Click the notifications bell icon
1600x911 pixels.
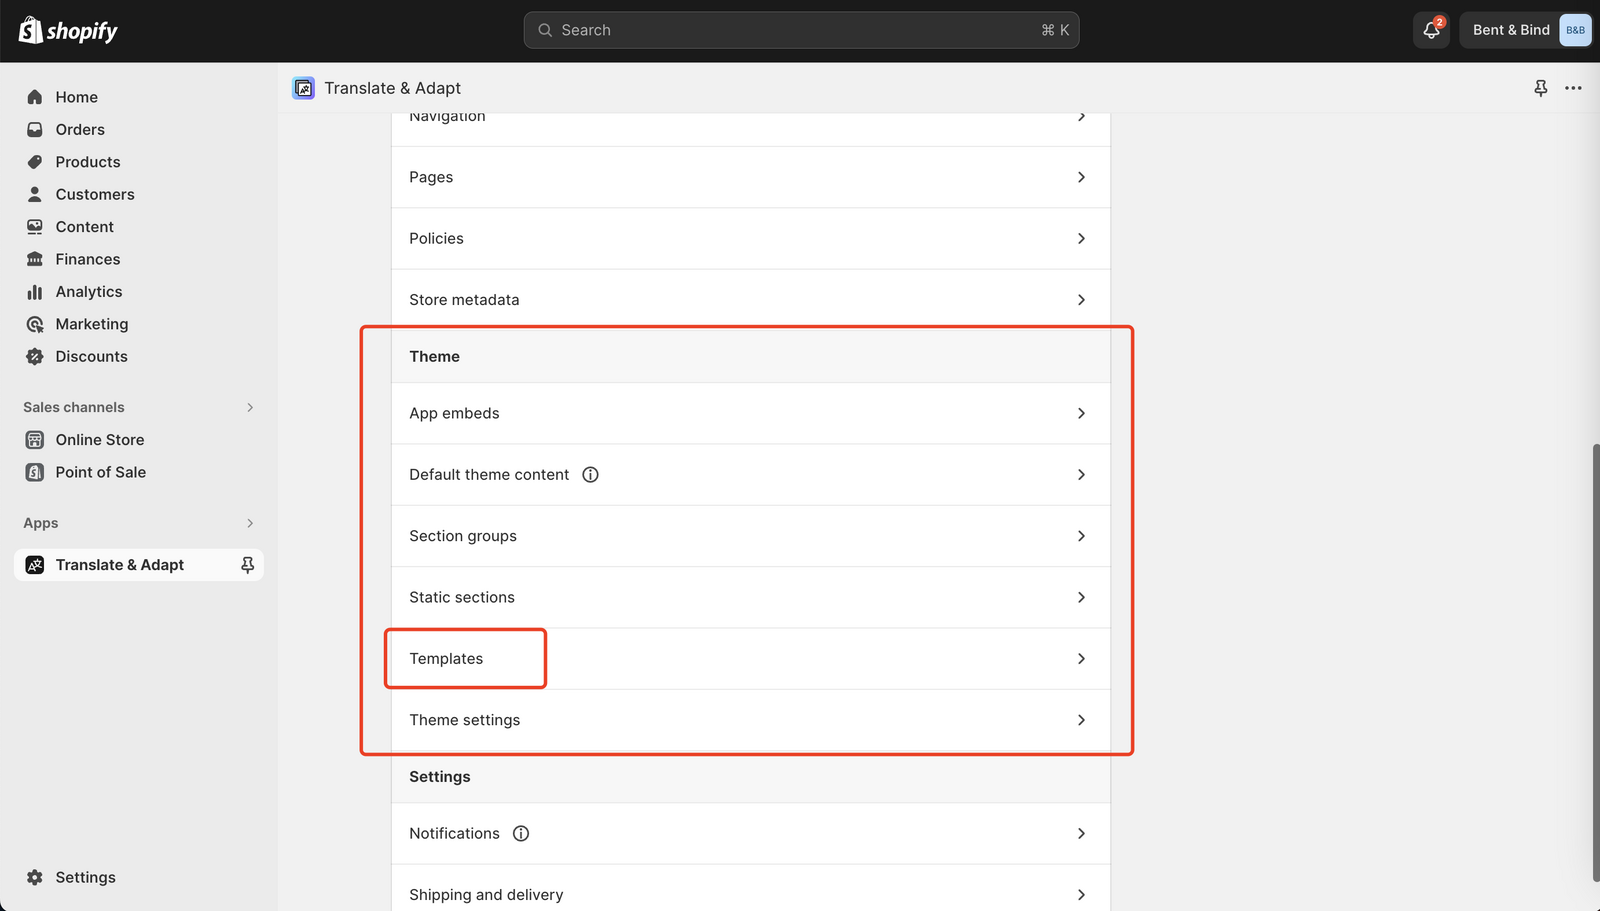tap(1431, 30)
